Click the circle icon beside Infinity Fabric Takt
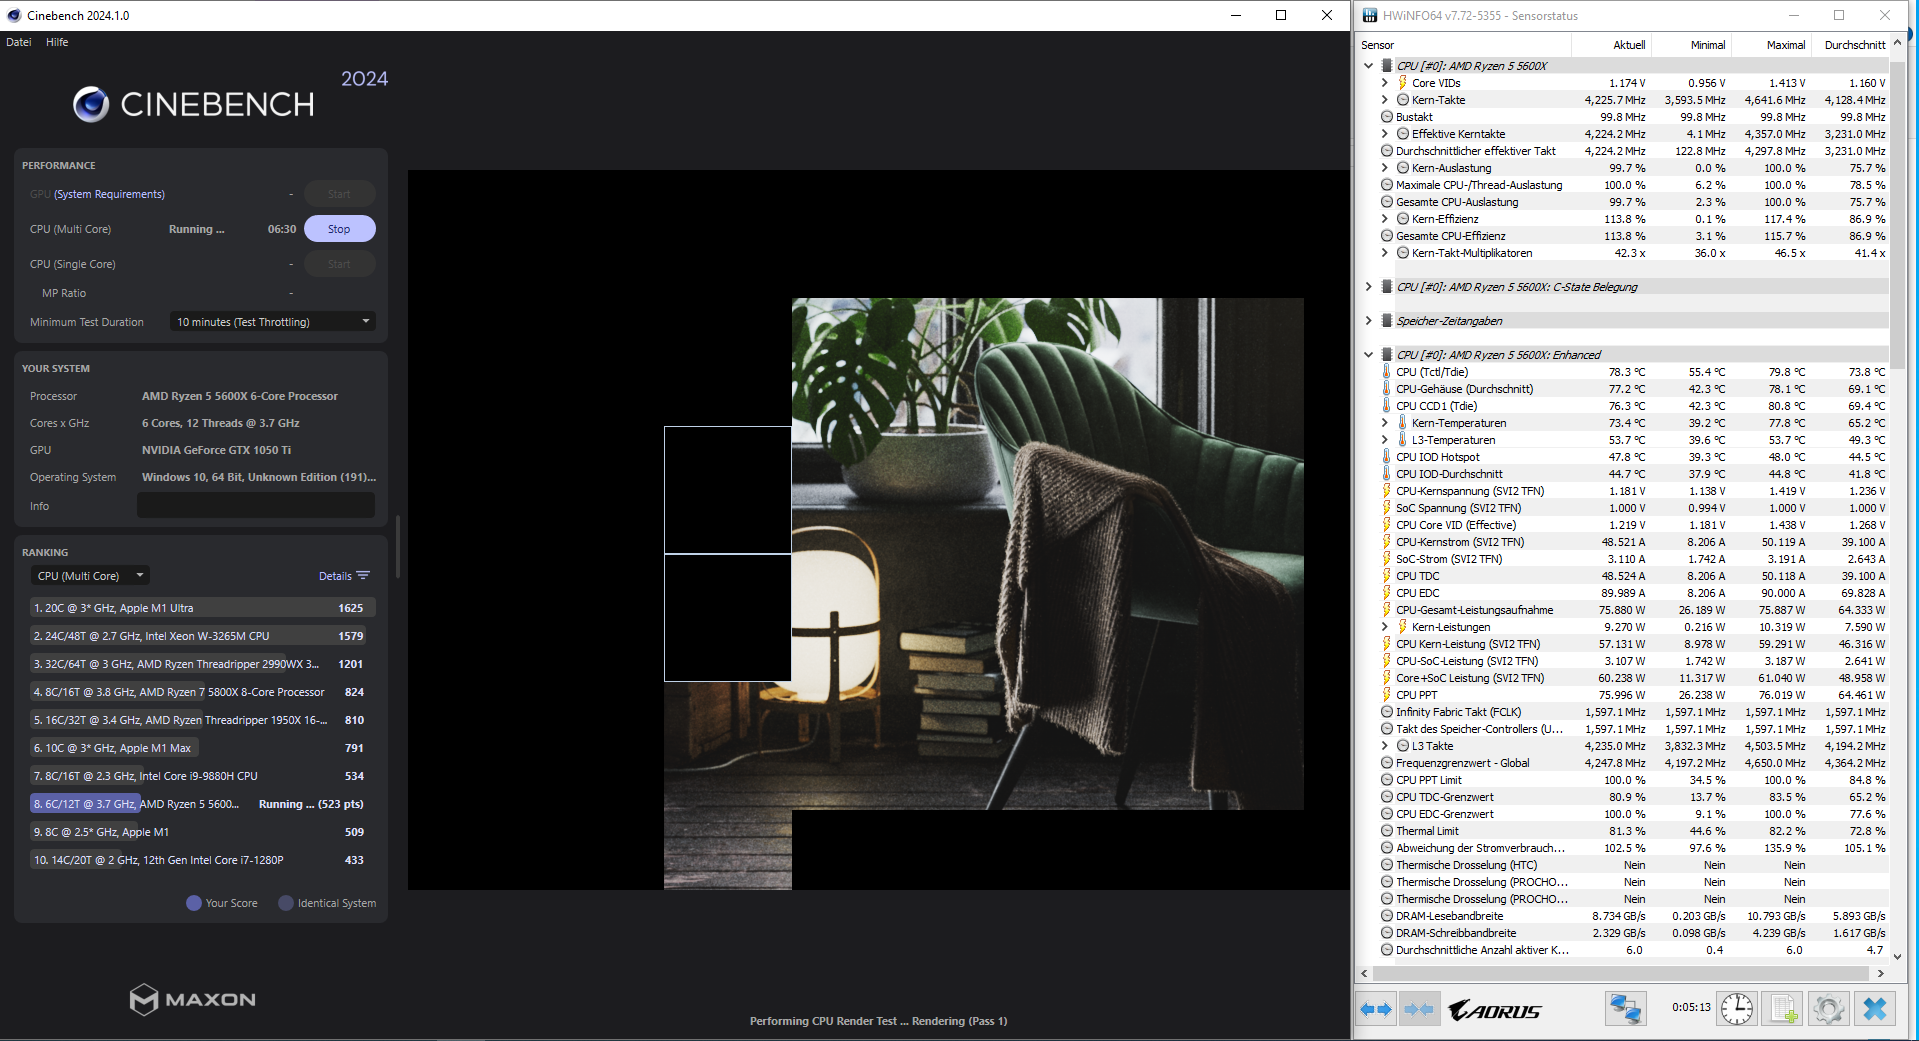Screen dimensions: 1919x1041 [1387, 712]
